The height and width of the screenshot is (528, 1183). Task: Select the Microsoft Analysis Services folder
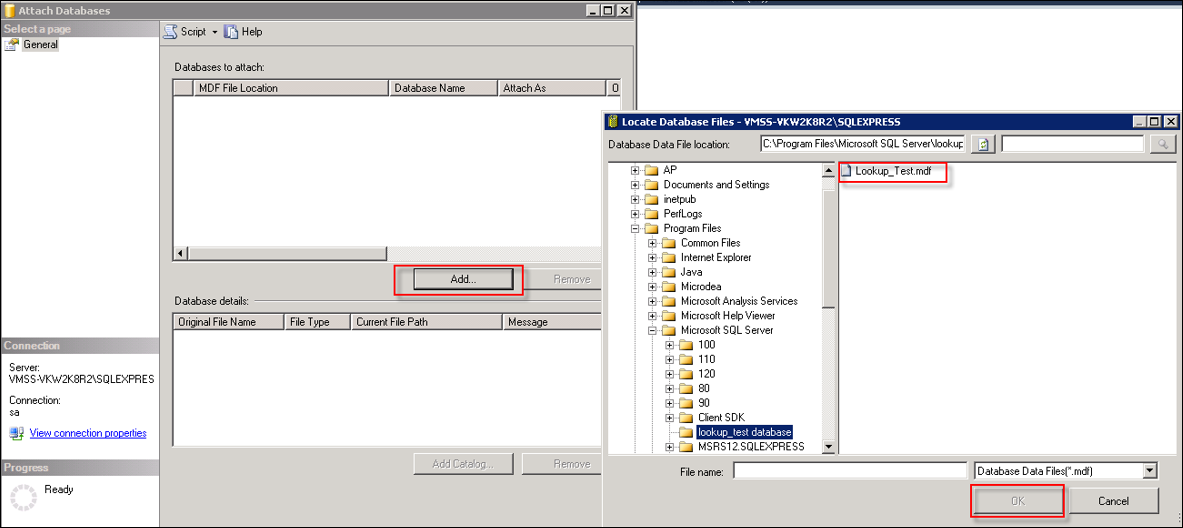click(x=739, y=301)
